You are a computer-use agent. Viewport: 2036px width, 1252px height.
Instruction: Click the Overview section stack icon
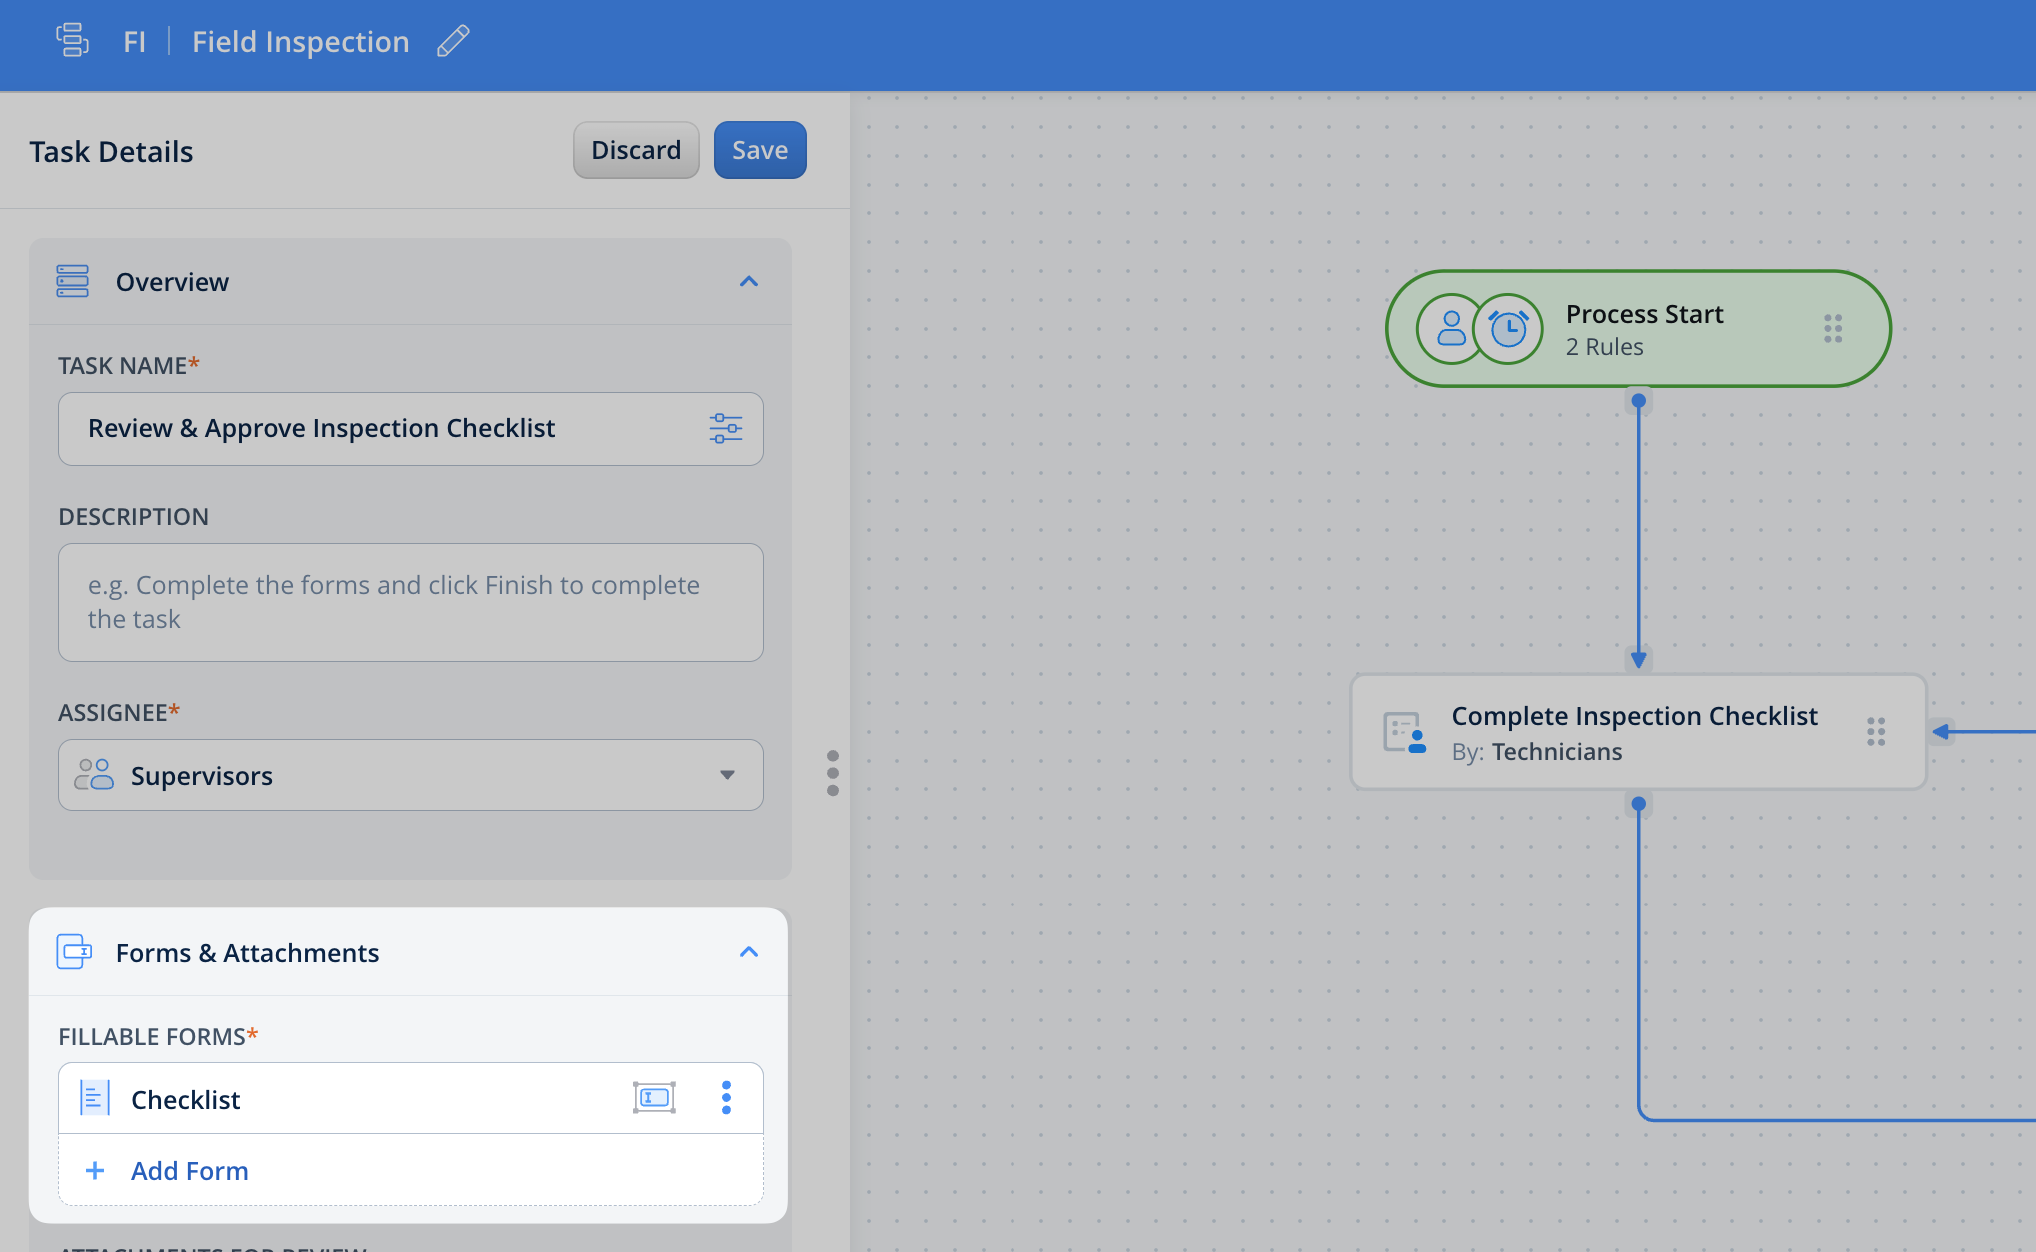pos(73,281)
